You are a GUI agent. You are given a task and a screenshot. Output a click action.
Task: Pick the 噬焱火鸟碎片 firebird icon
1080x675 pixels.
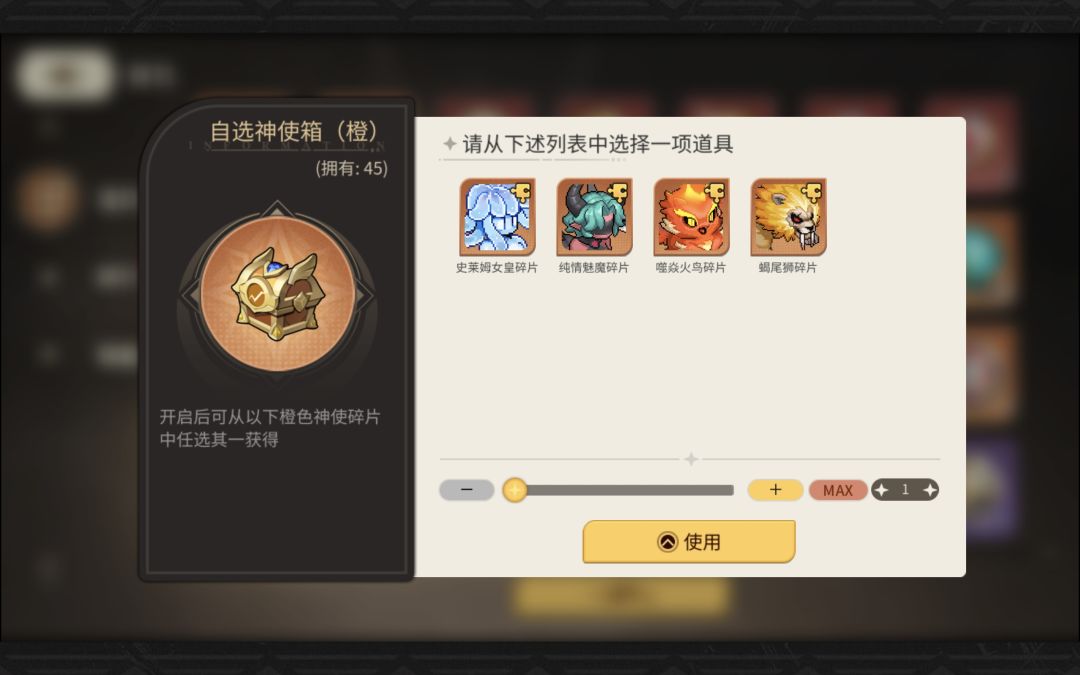click(x=692, y=217)
